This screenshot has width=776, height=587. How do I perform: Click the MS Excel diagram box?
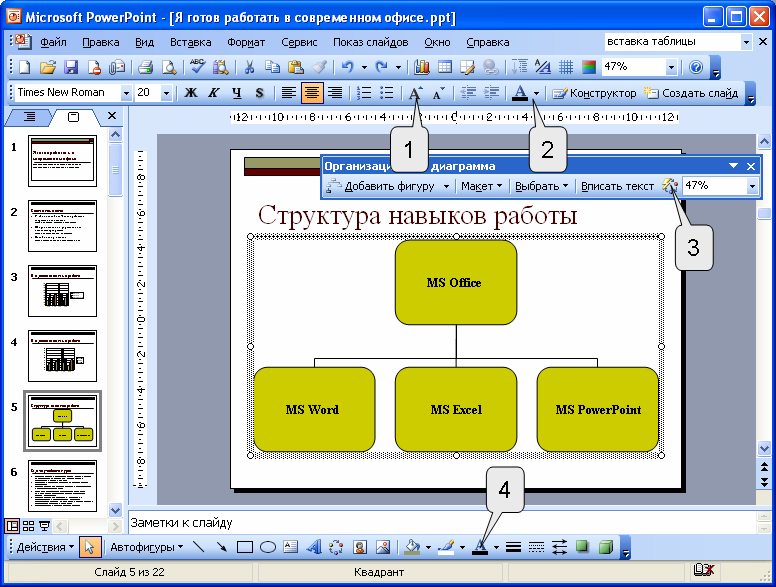456,409
